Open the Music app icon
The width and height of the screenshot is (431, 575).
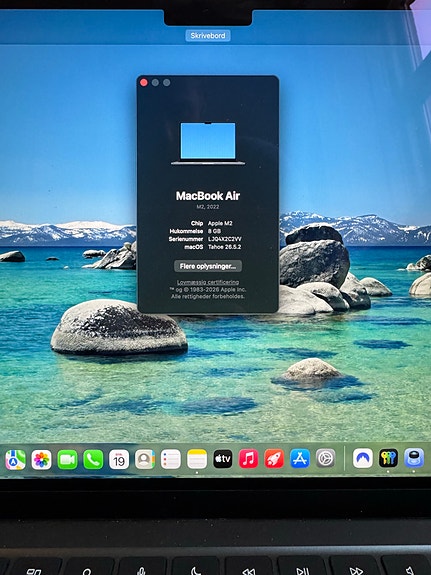[249, 459]
